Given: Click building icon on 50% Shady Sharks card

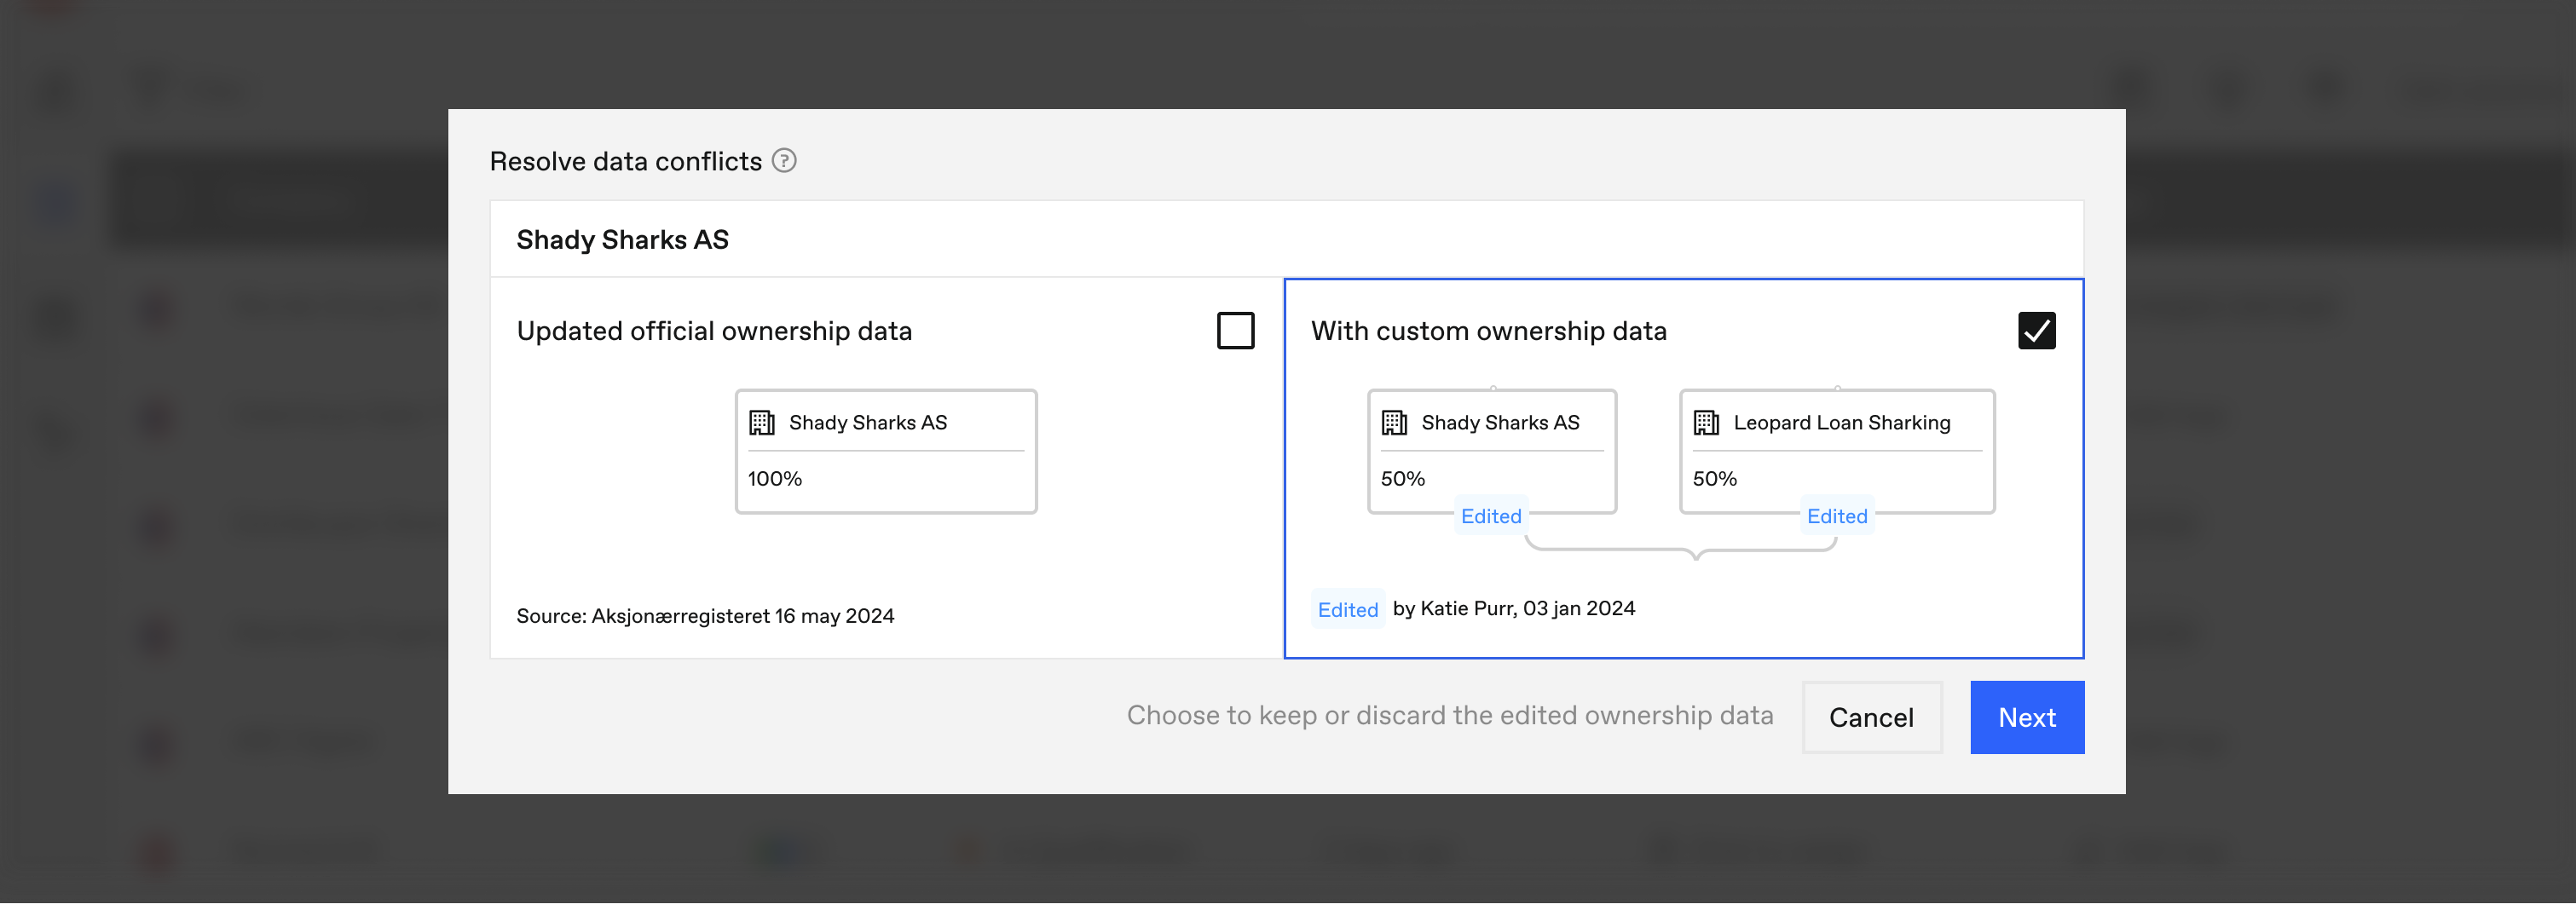Looking at the screenshot, I should pyautogui.click(x=1394, y=423).
